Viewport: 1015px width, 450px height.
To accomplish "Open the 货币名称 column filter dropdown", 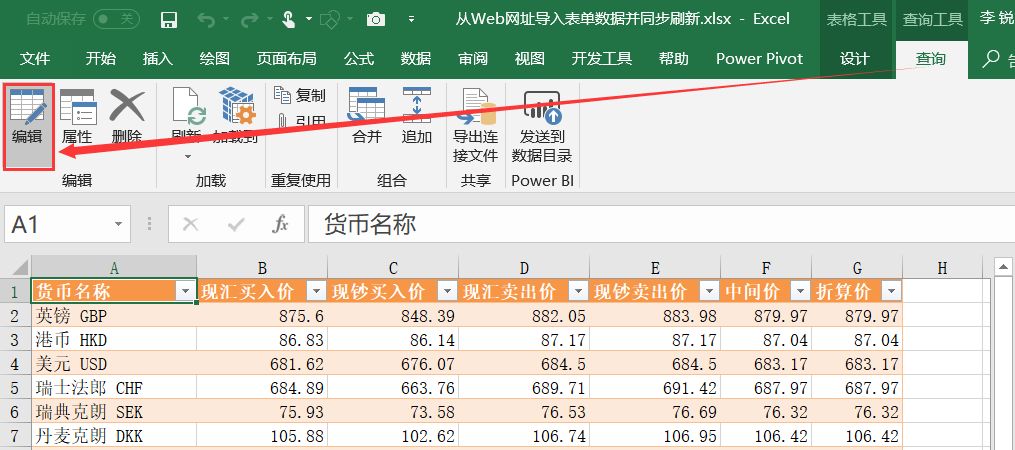I will [x=186, y=292].
